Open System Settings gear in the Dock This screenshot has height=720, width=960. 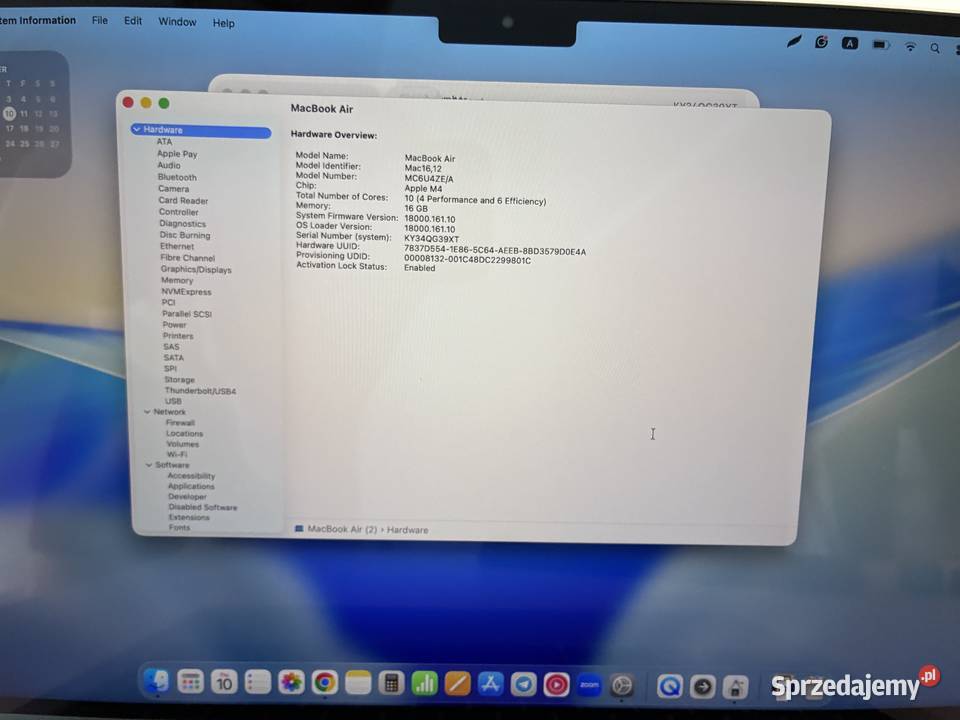click(x=622, y=686)
